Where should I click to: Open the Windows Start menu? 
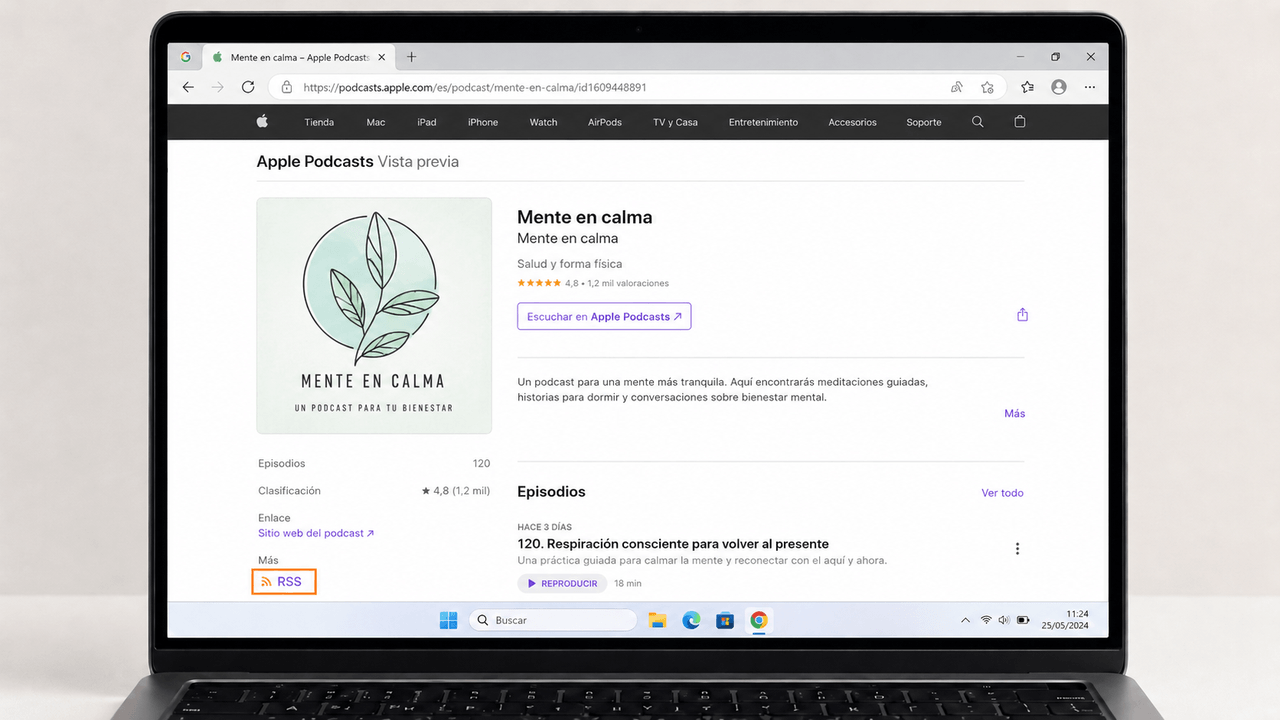click(x=449, y=620)
